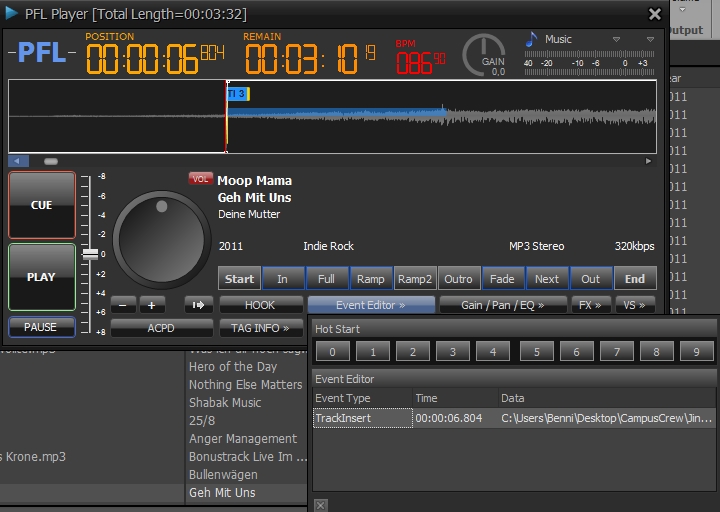Image resolution: width=720 pixels, height=512 pixels.
Task: Click the POSITION time display
Action: tap(155, 59)
